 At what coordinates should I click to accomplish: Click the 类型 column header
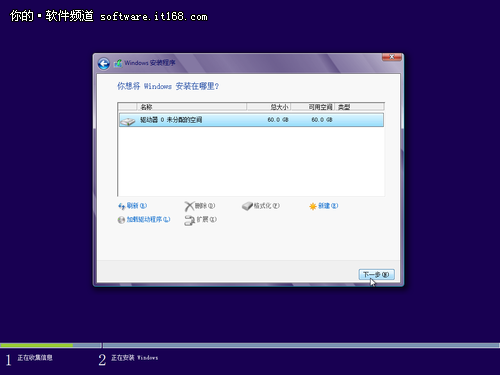coord(359,107)
